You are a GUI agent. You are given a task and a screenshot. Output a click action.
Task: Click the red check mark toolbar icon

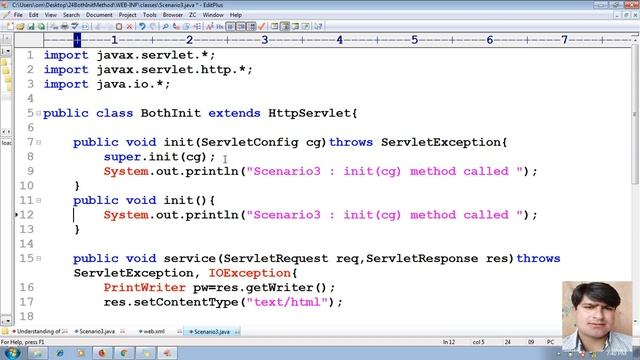click(x=262, y=26)
